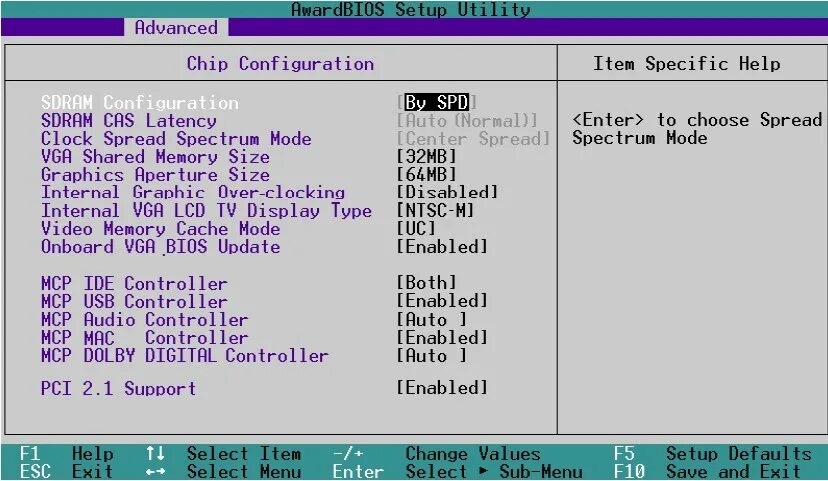The height and width of the screenshot is (481, 828).
Task: Click the Item Specific Help heading
Action: [x=686, y=64]
